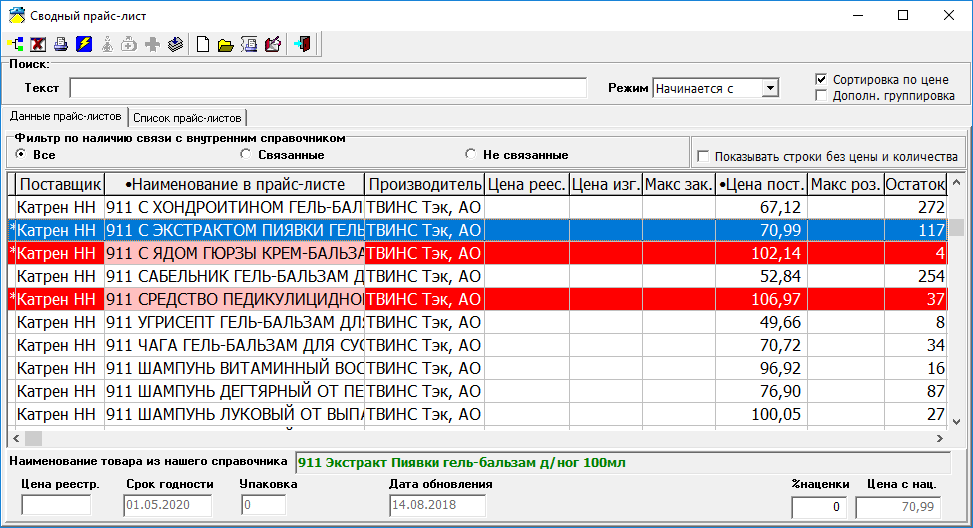Click the table's vertical scrollbar down arrow
The width and height of the screenshot is (973, 528).
tap(957, 422)
